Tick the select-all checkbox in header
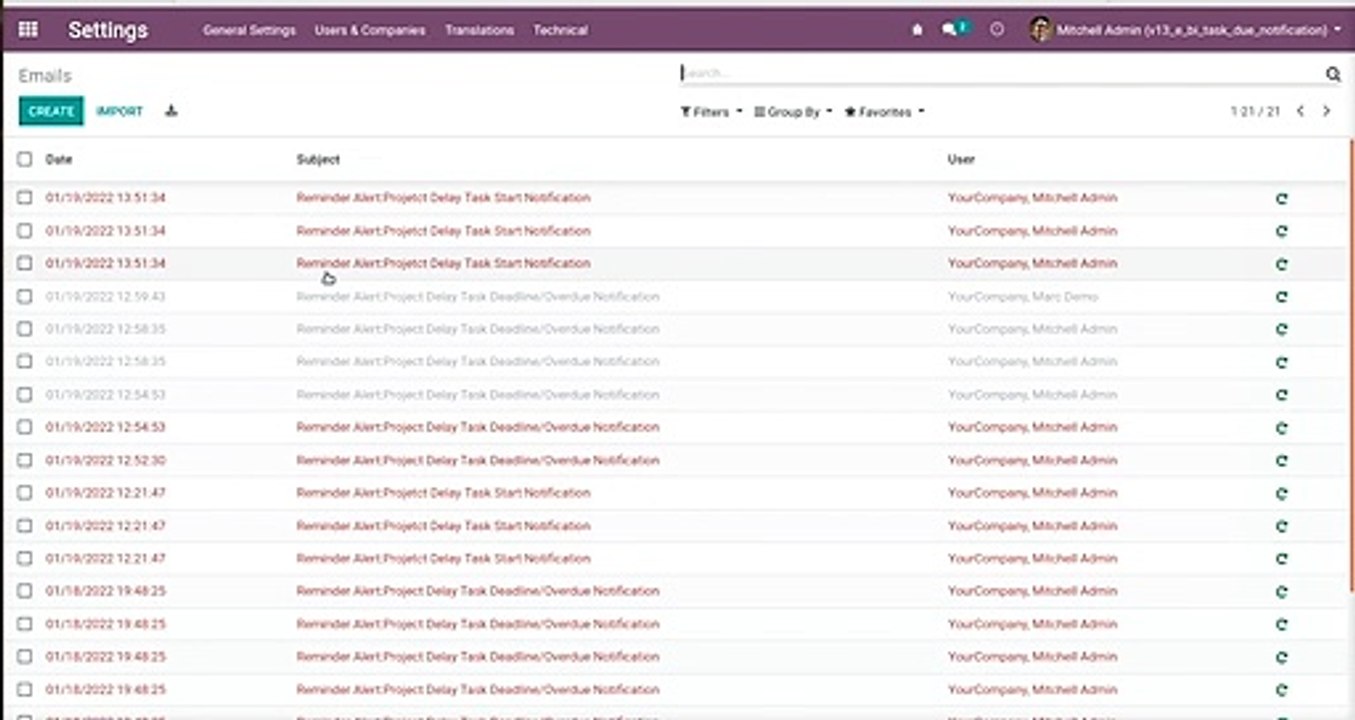The width and height of the screenshot is (1355, 720). [25, 159]
